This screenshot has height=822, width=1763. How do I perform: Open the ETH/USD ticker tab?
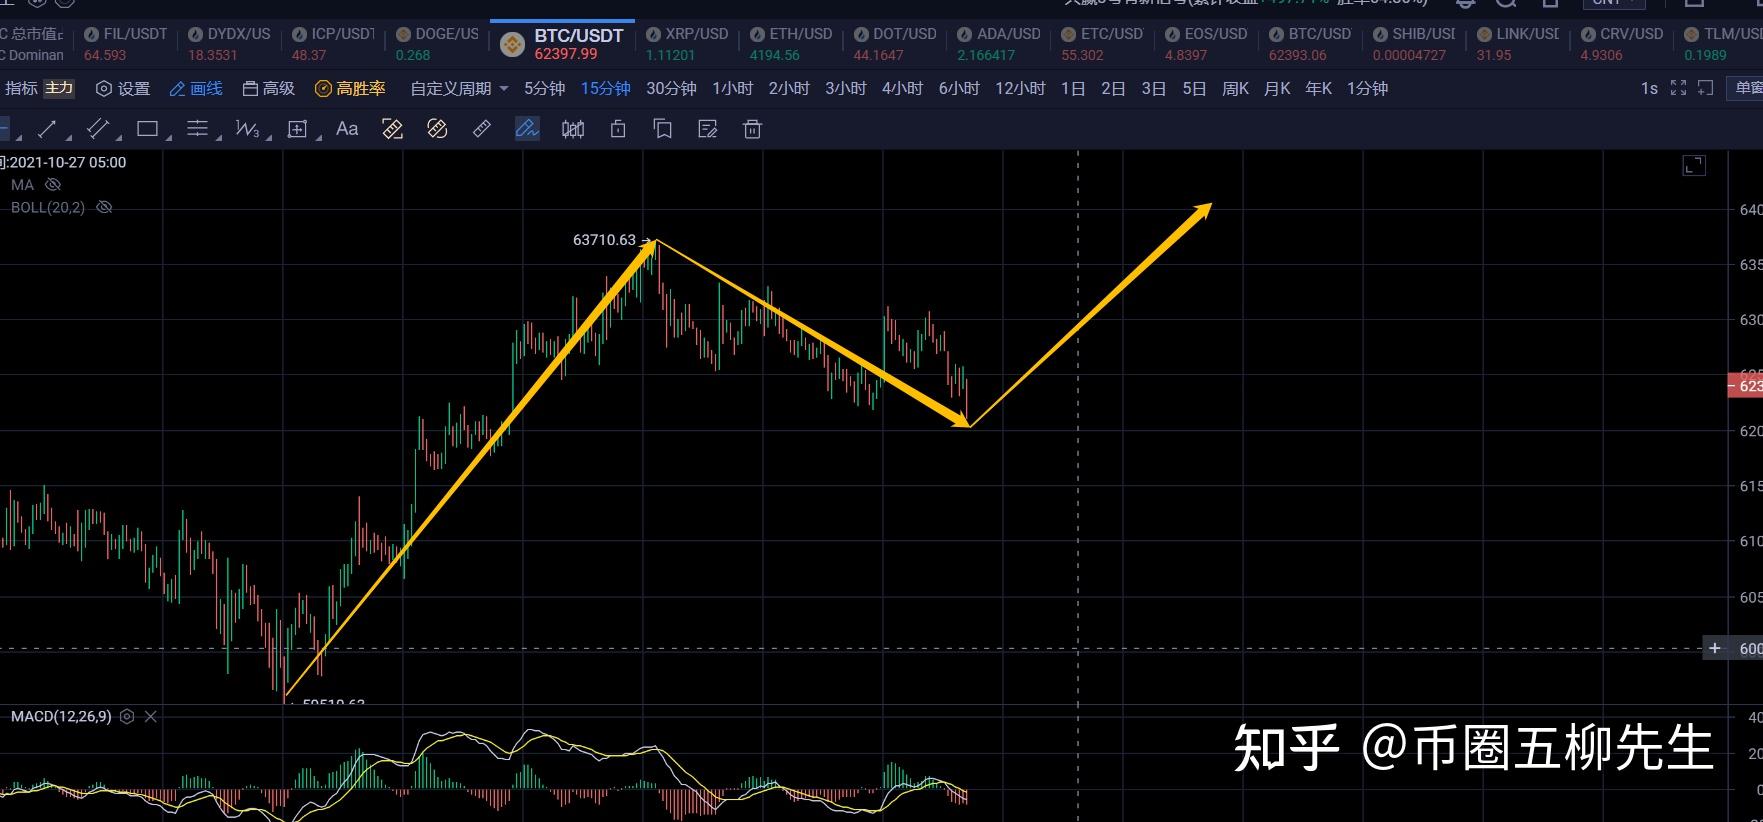[x=790, y=44]
